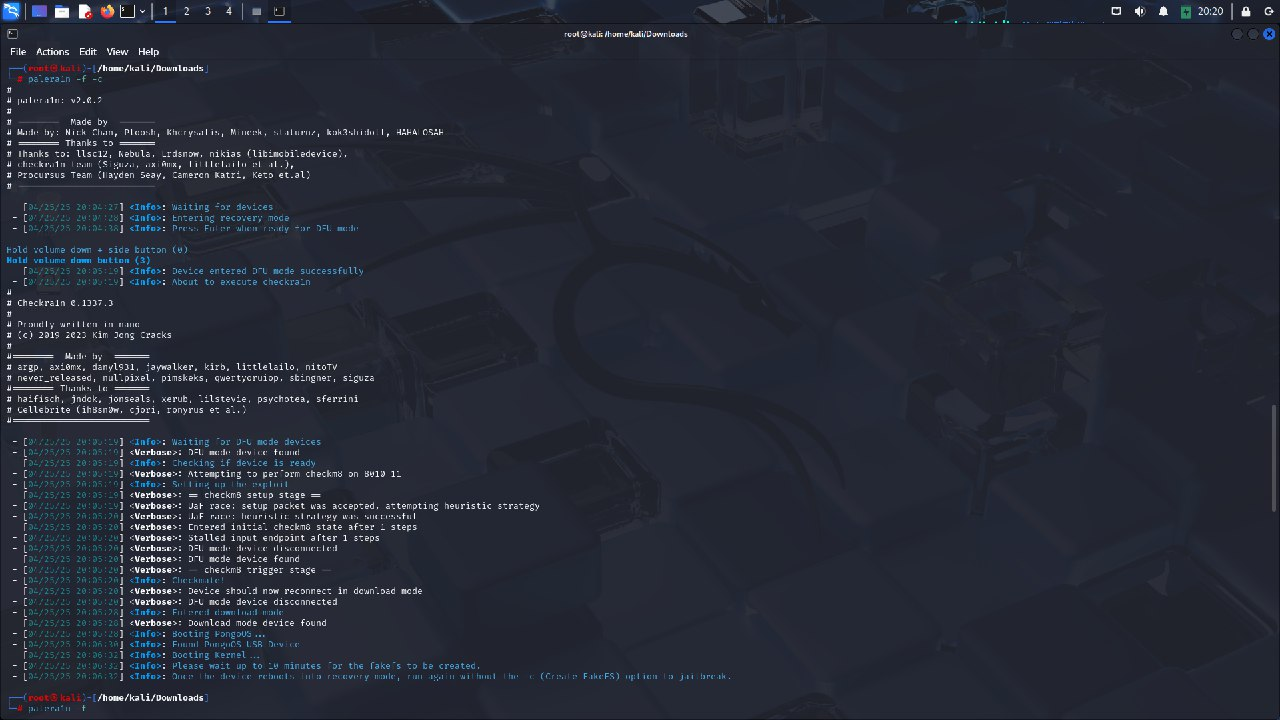Launch Firefox from the panel
Screen dimensions: 1280x720
click(x=107, y=11)
